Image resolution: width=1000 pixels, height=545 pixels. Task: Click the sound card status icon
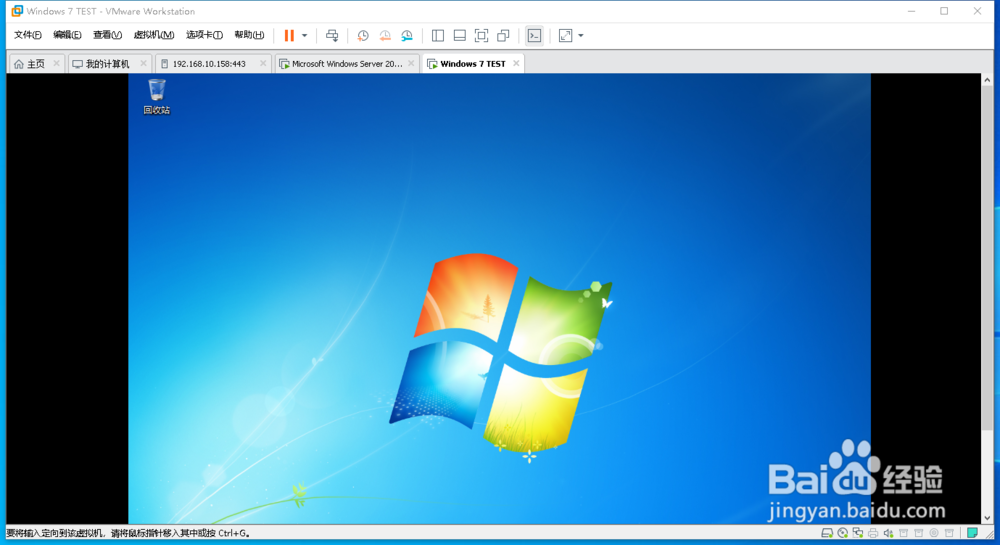click(888, 533)
